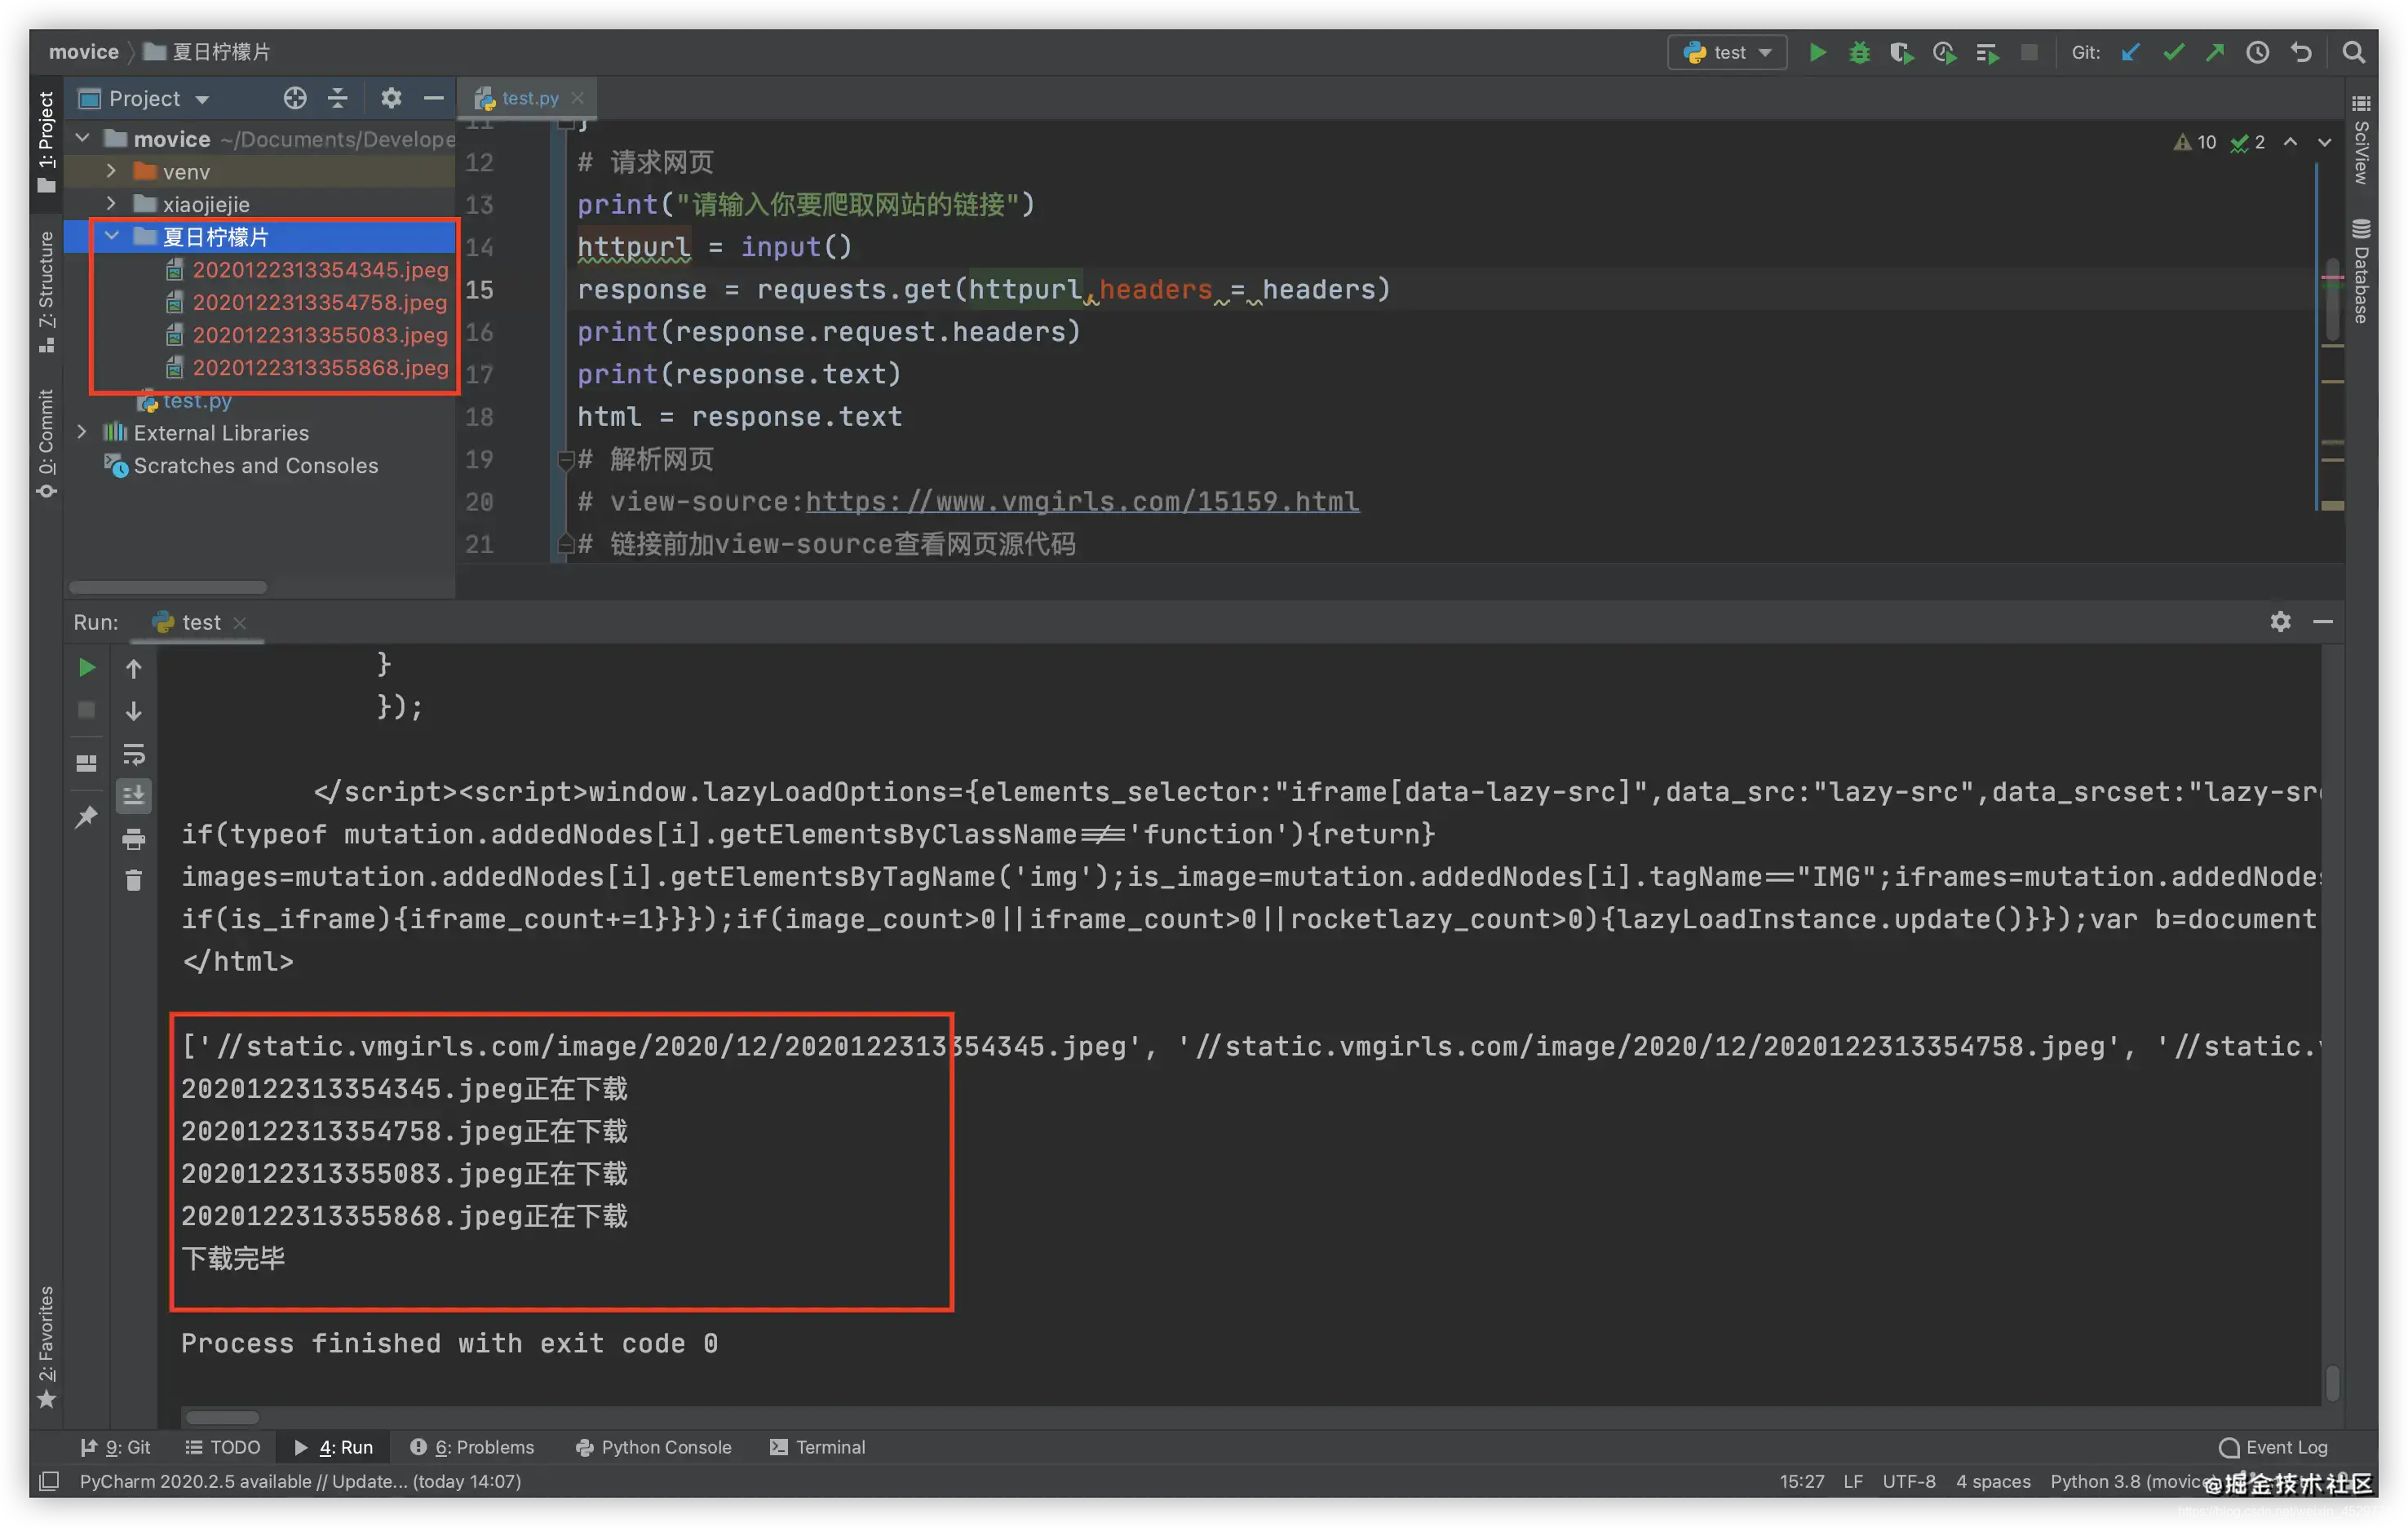This screenshot has height=1527, width=2408.
Task: Toggle the Structure side panel
Action: tap(46, 292)
